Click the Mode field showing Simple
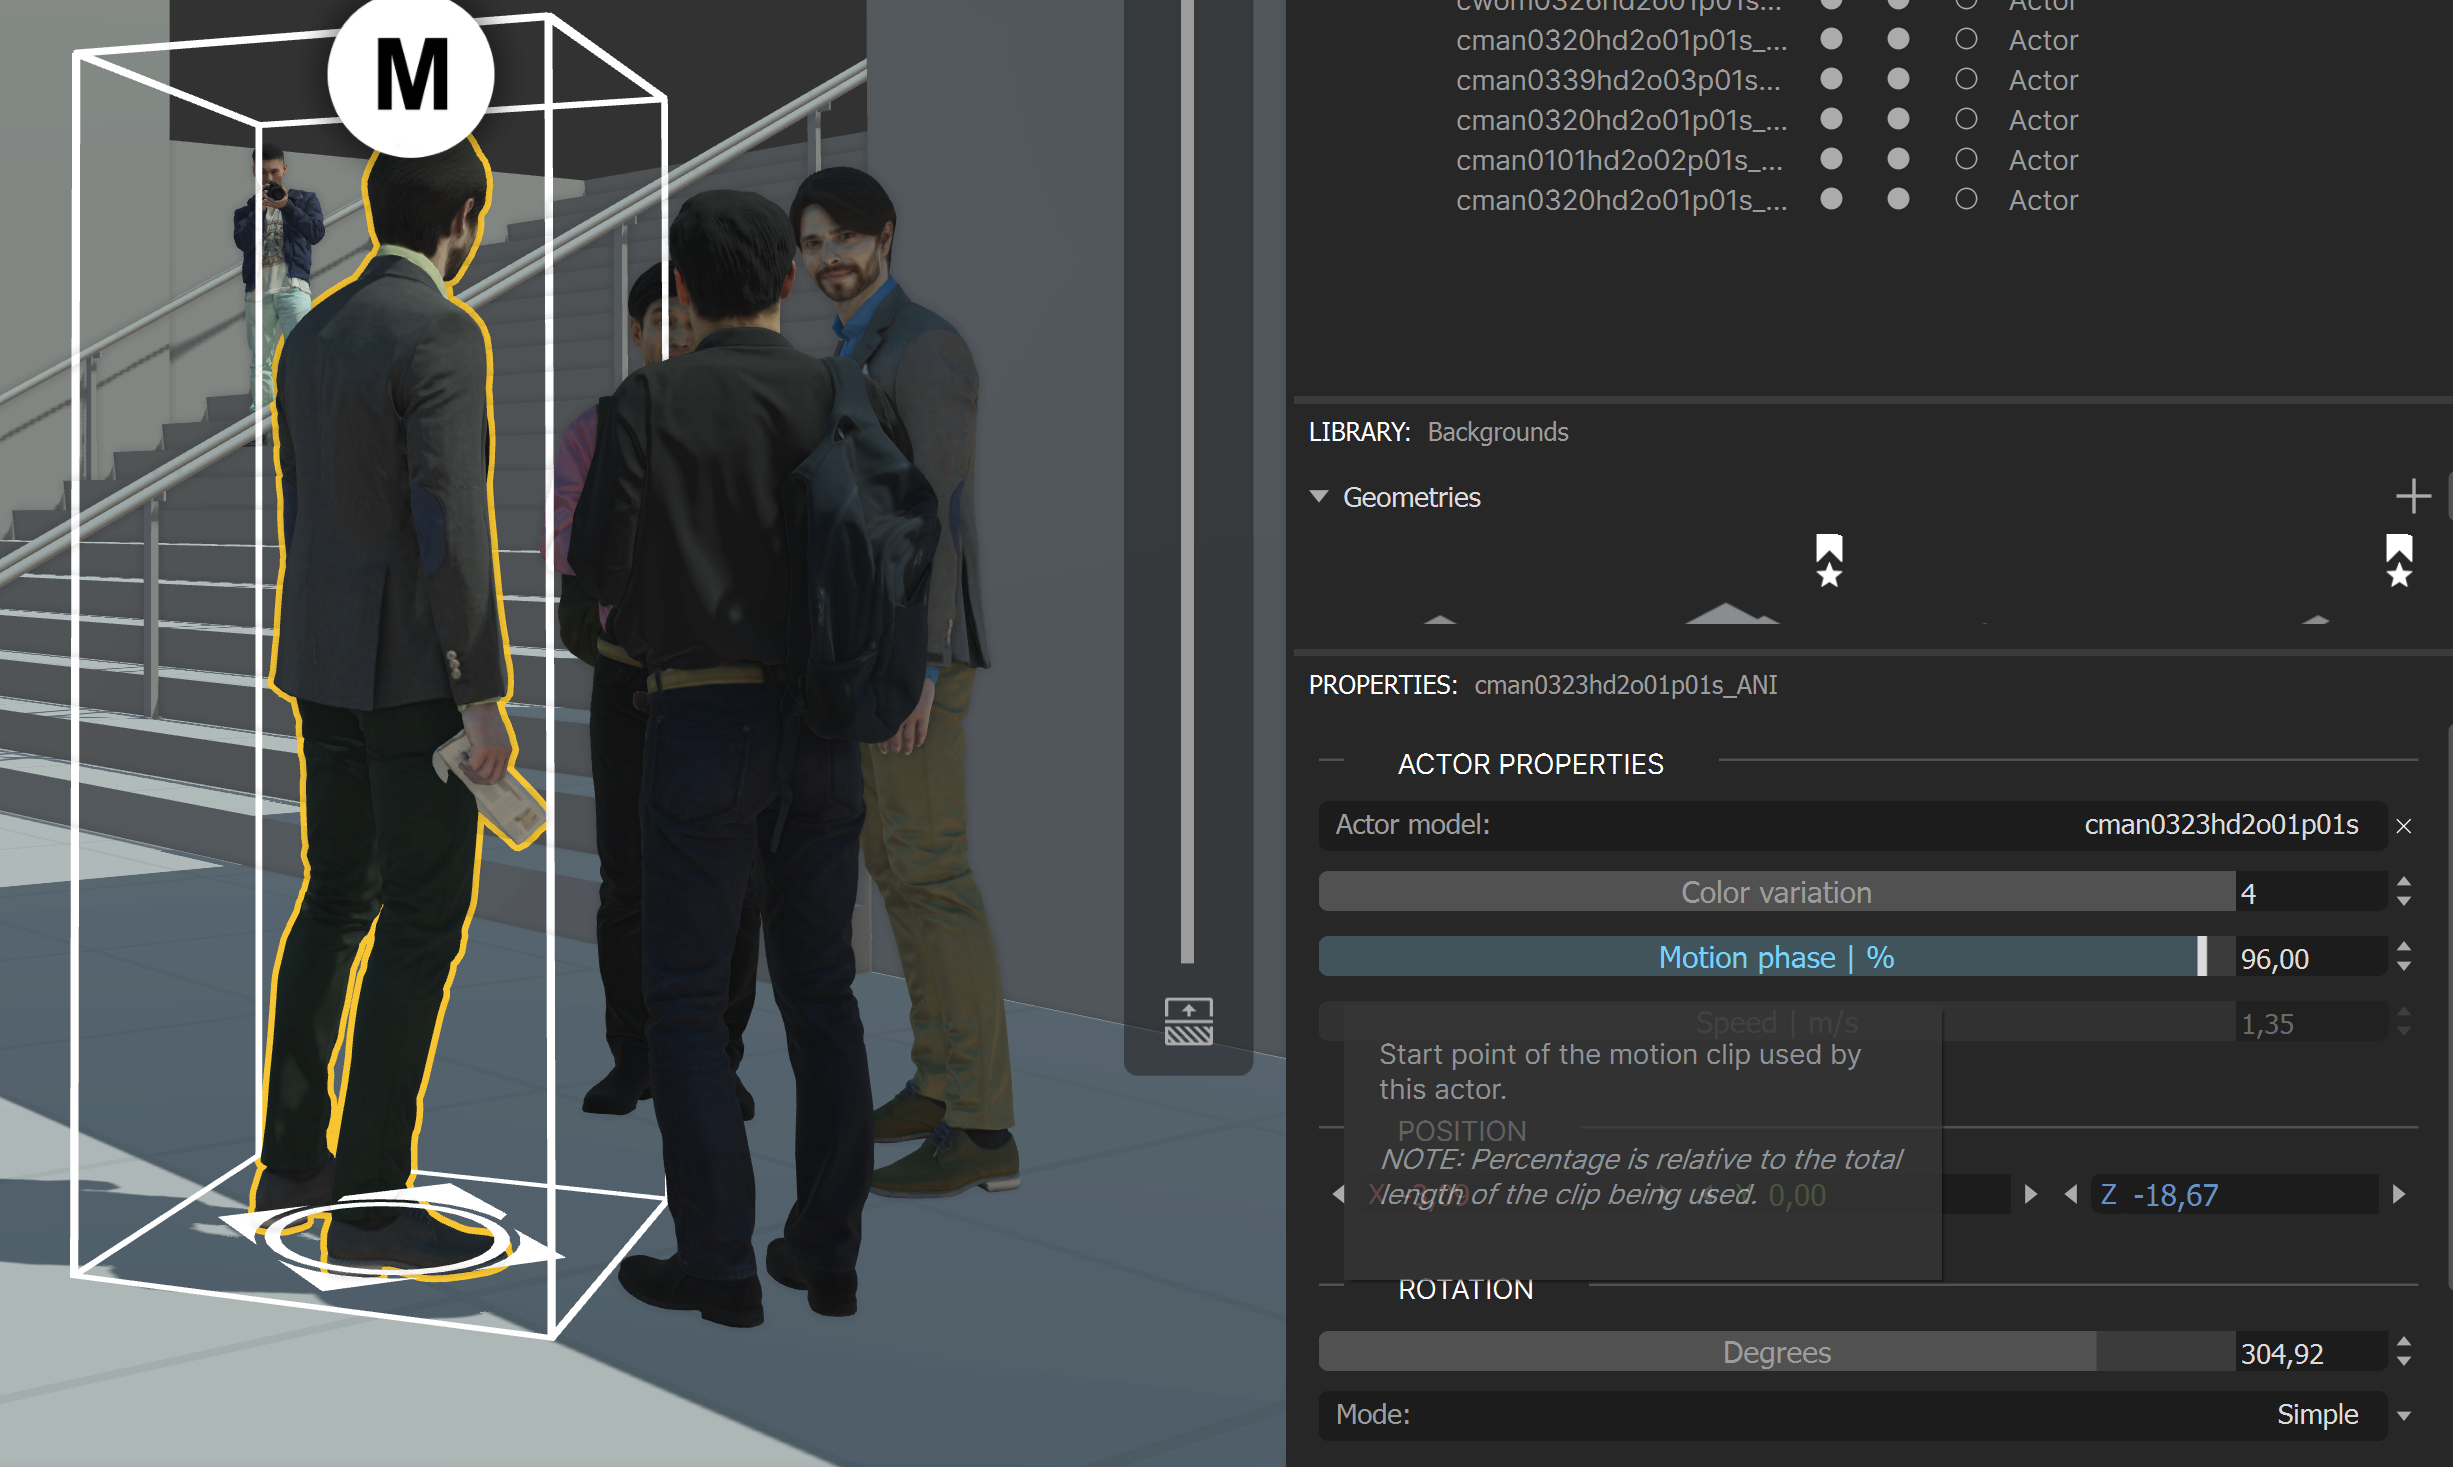 coord(1852,1415)
